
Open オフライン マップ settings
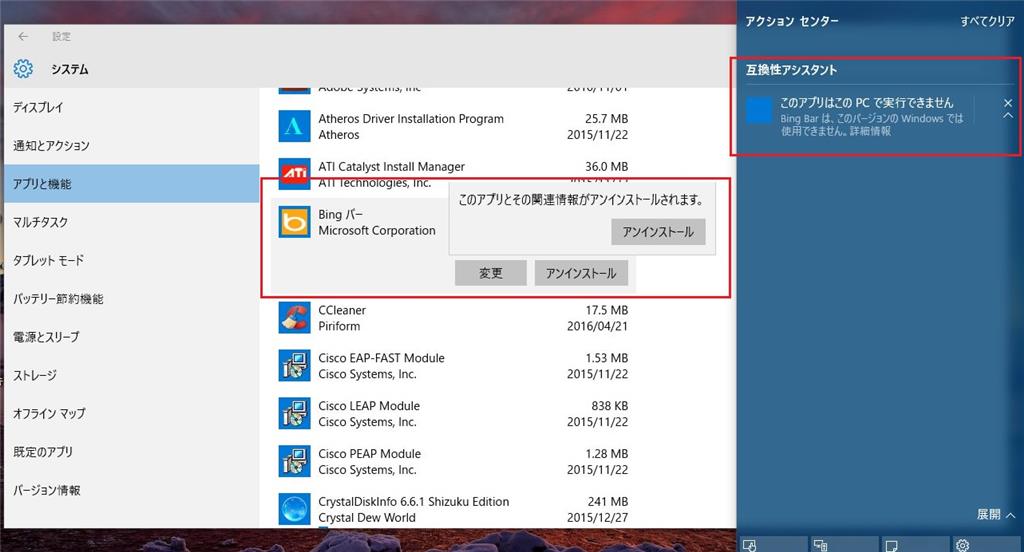[x=131, y=414]
